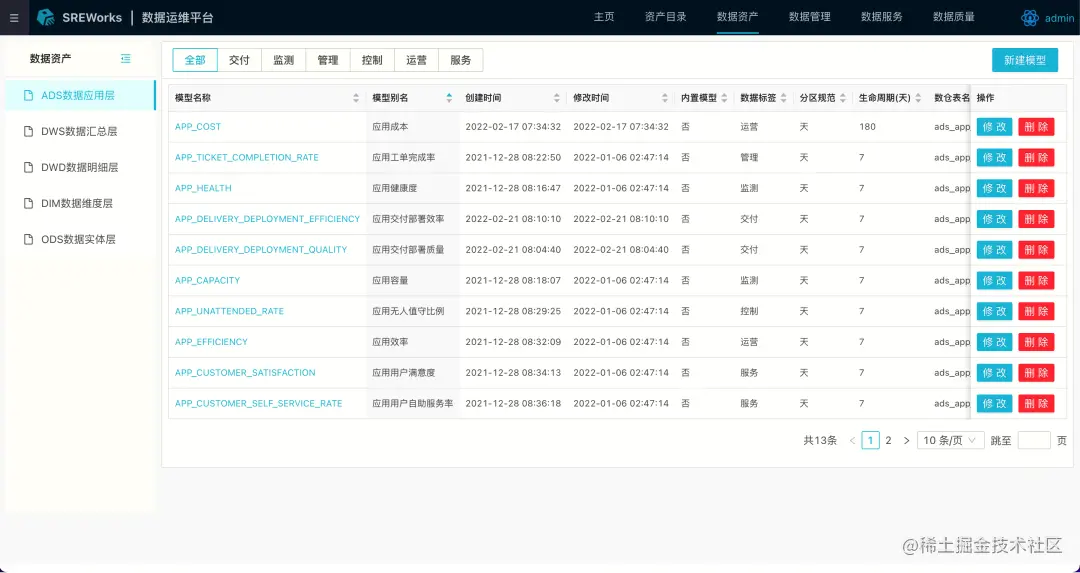Select the 控制 filter tab
The height and width of the screenshot is (573, 1080).
pyautogui.click(x=372, y=60)
